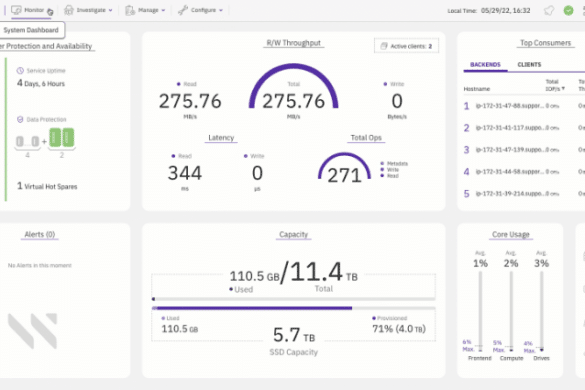This screenshot has height=390, width=585.
Task: Click the Total Ops gauge 271
Action: (x=344, y=168)
